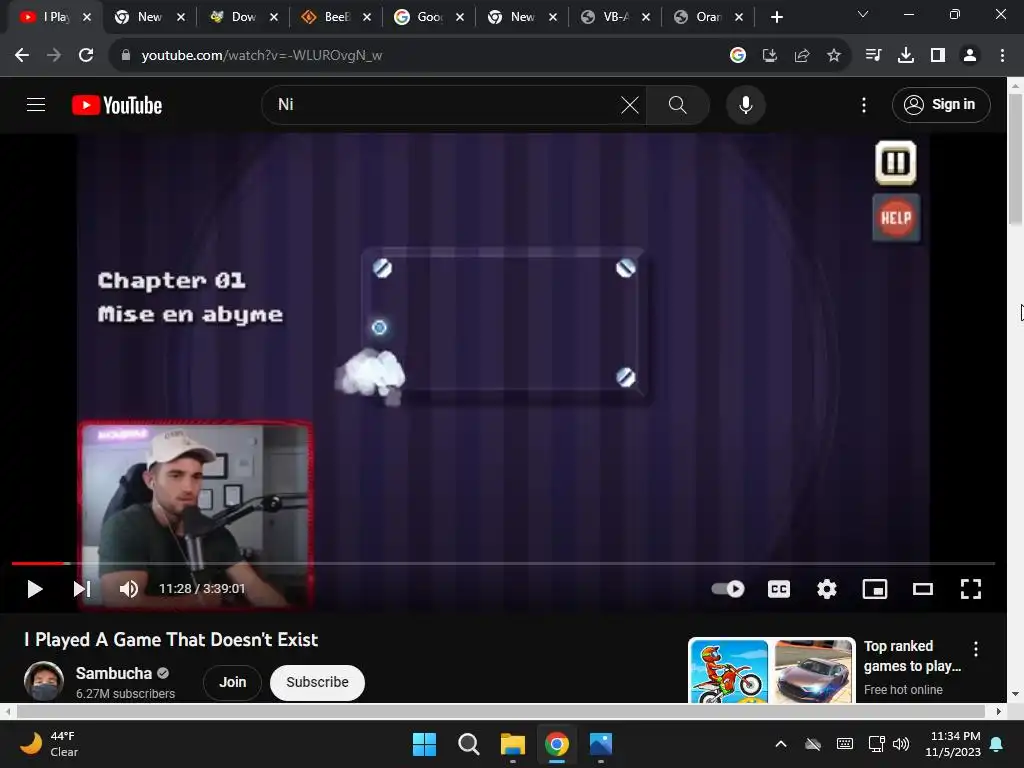Image resolution: width=1024 pixels, height=768 pixels.
Task: Open the Top ranked games ad
Action: click(912, 656)
